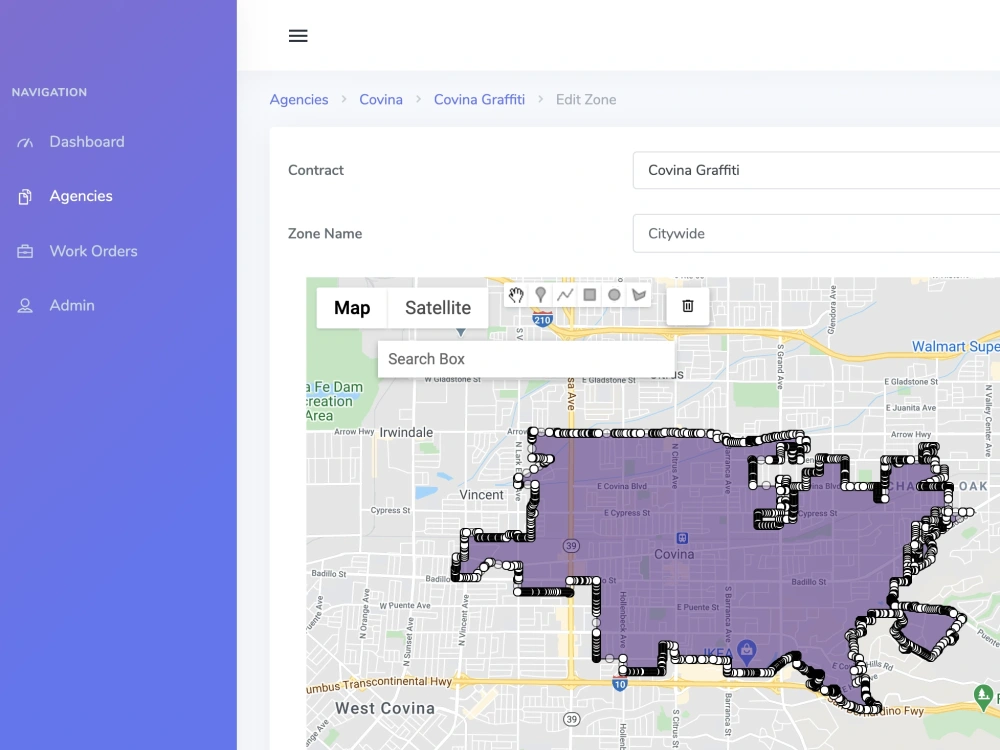Click the Agencies document icon
This screenshot has width=1000, height=750.
25,196
